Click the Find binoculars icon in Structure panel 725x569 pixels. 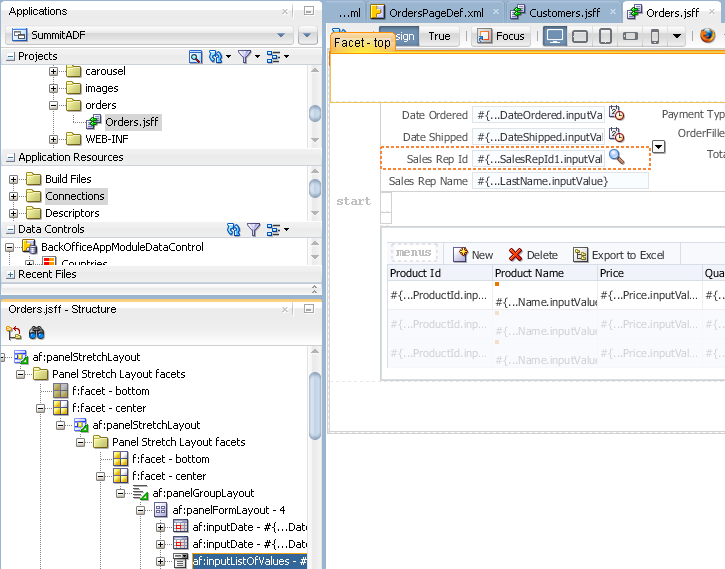[x=38, y=333]
